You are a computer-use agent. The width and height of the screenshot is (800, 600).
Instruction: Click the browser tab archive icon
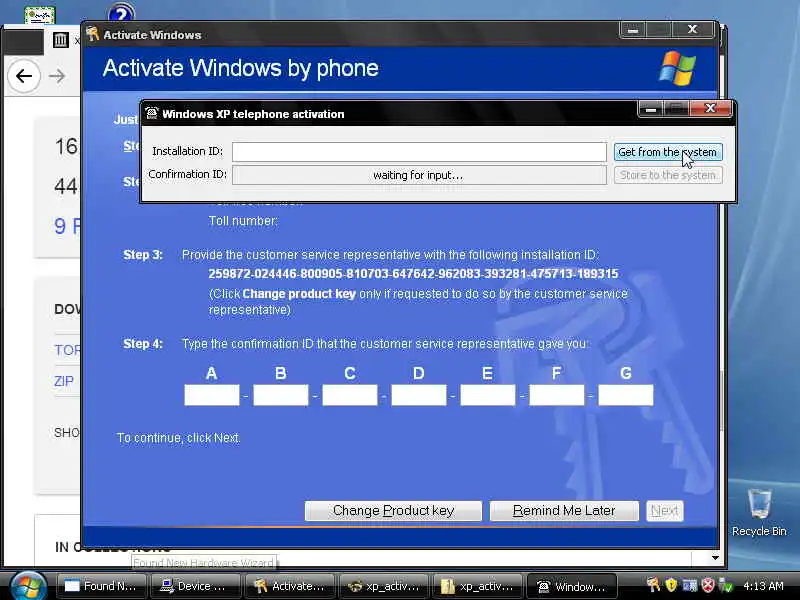point(61,39)
